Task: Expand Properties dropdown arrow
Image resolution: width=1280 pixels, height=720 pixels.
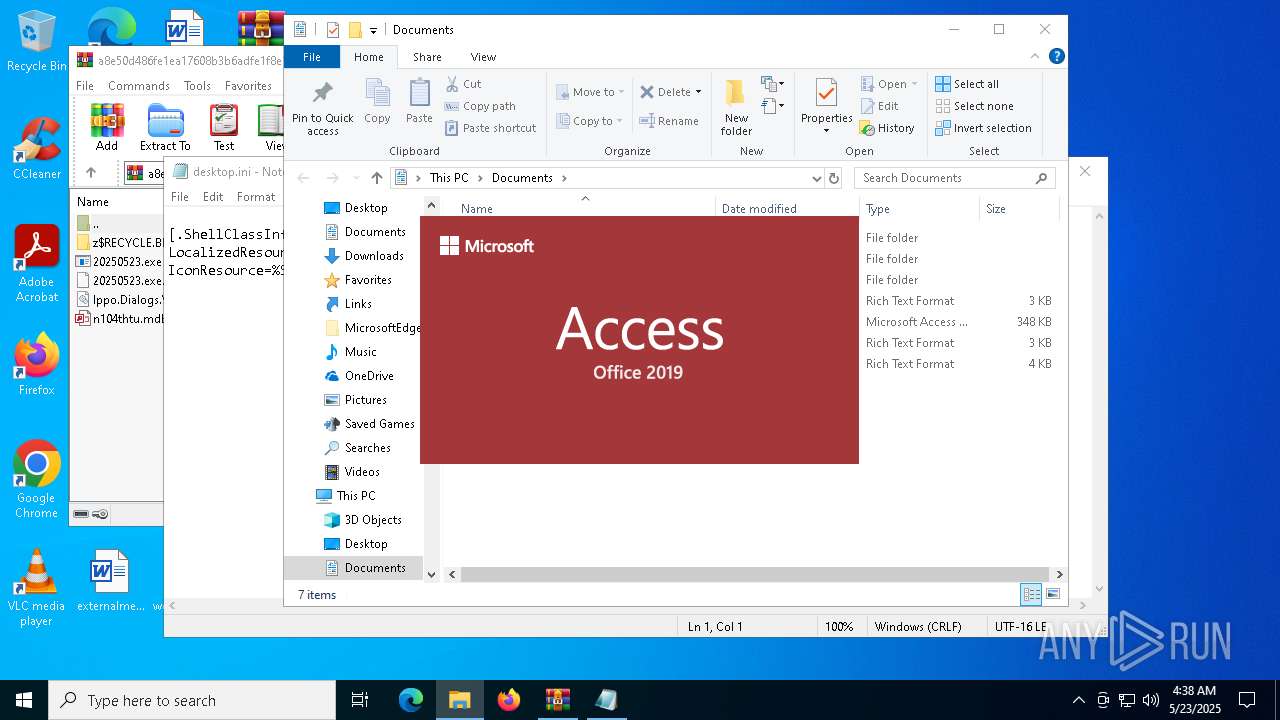Action: pyautogui.click(x=826, y=131)
